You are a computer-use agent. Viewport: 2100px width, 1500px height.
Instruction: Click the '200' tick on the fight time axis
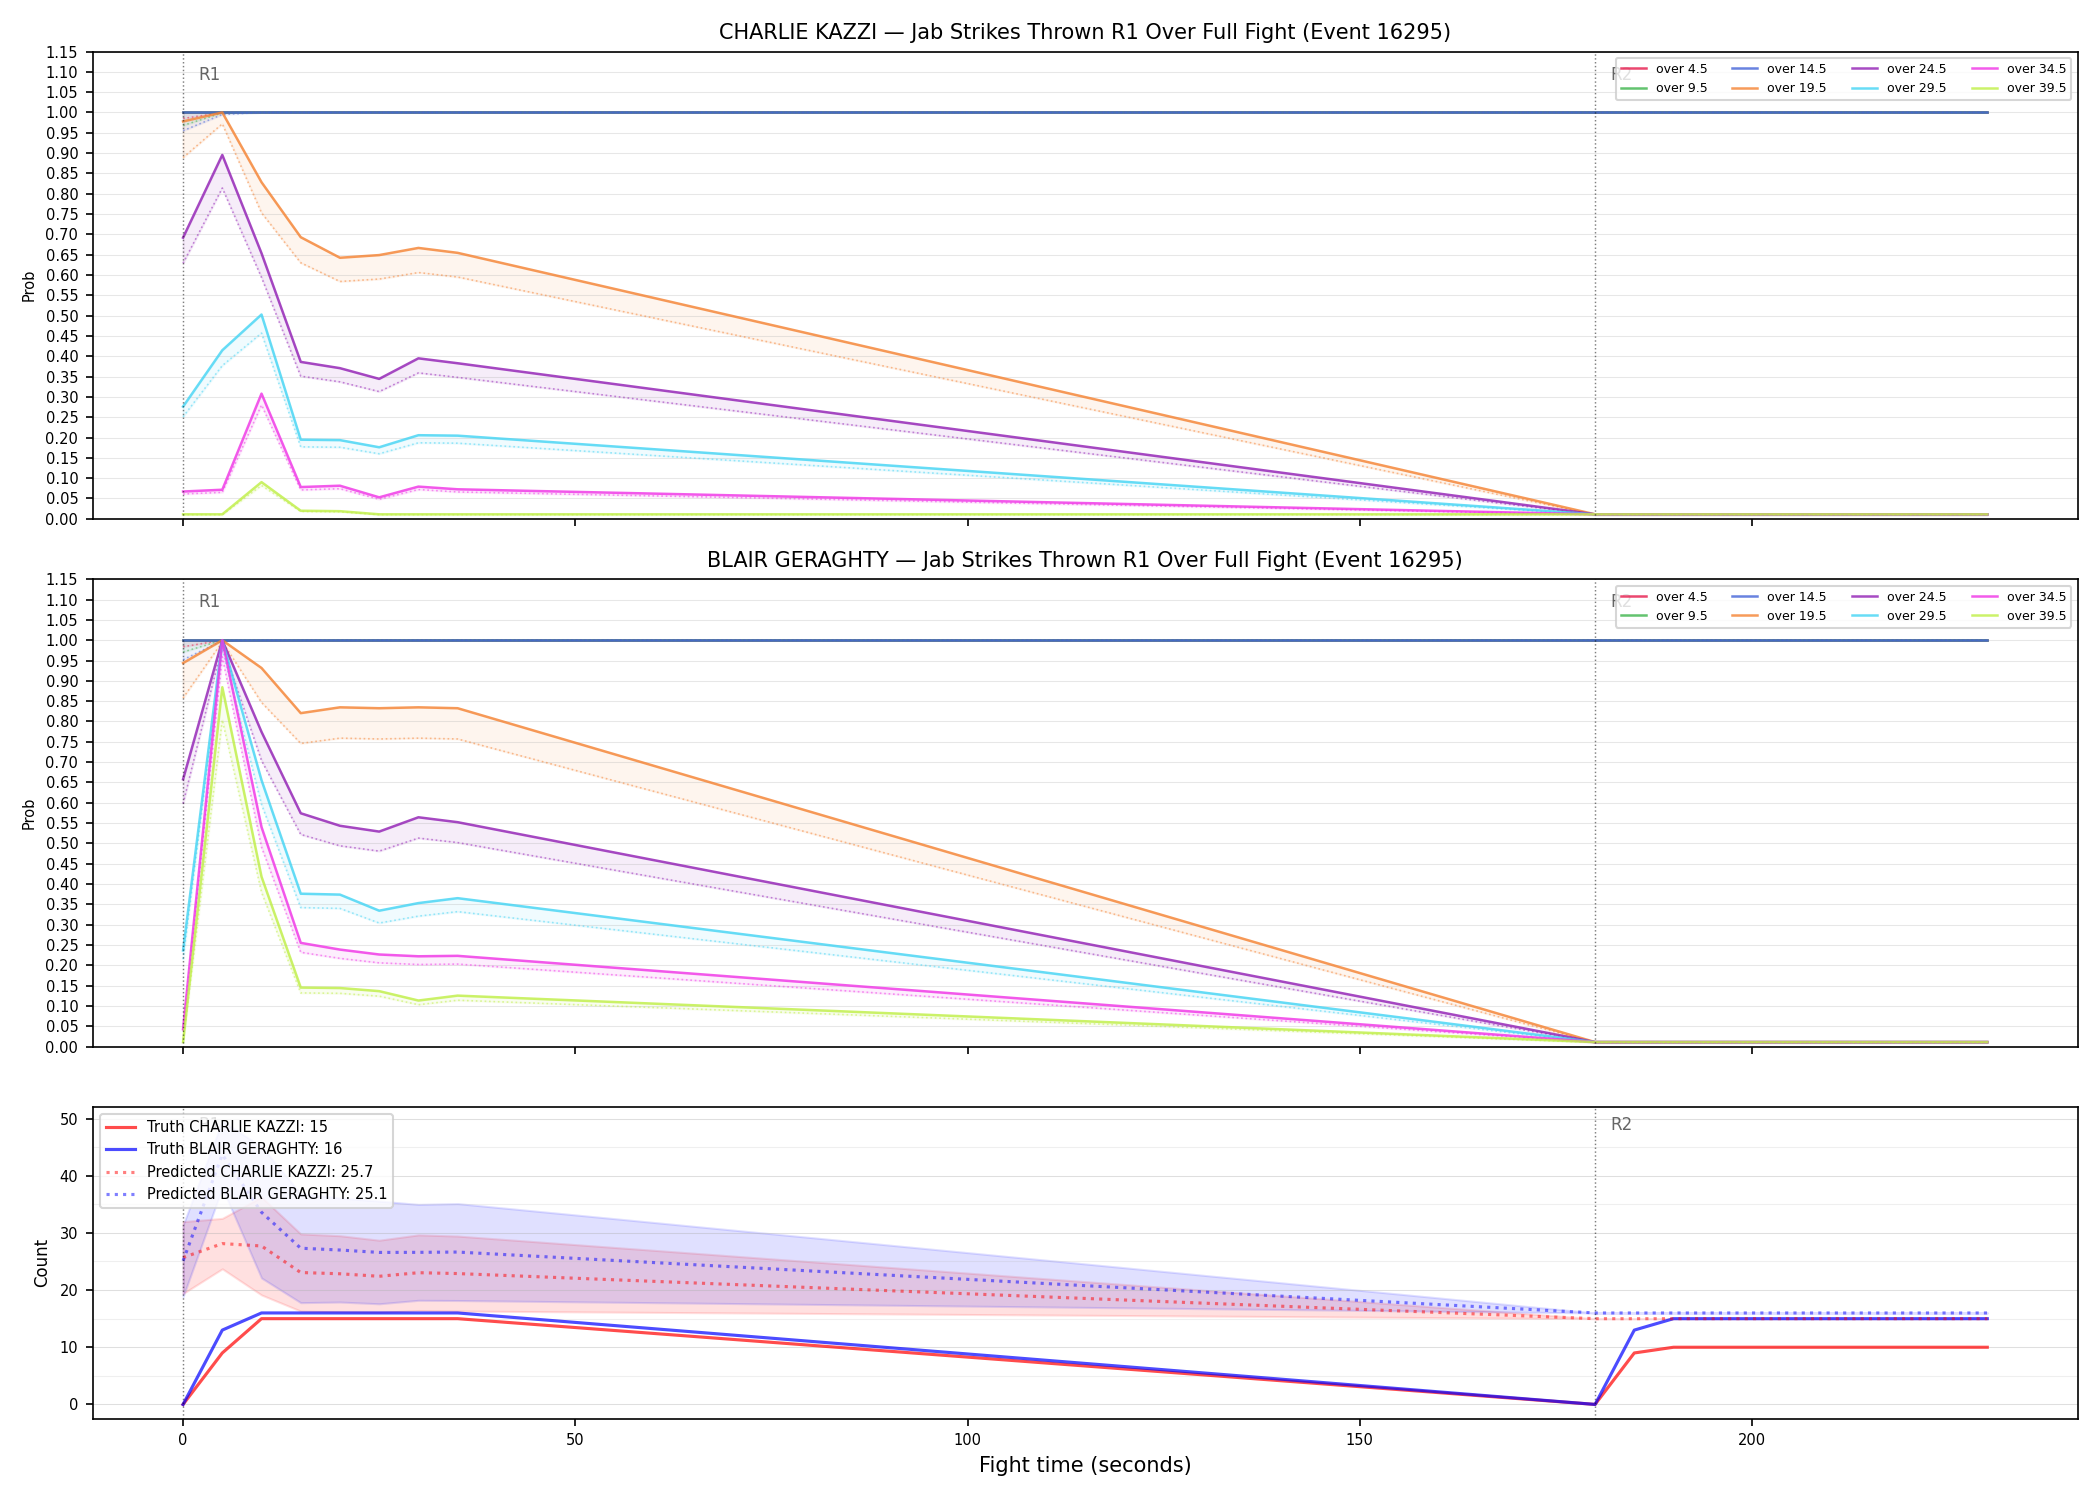point(1752,1440)
